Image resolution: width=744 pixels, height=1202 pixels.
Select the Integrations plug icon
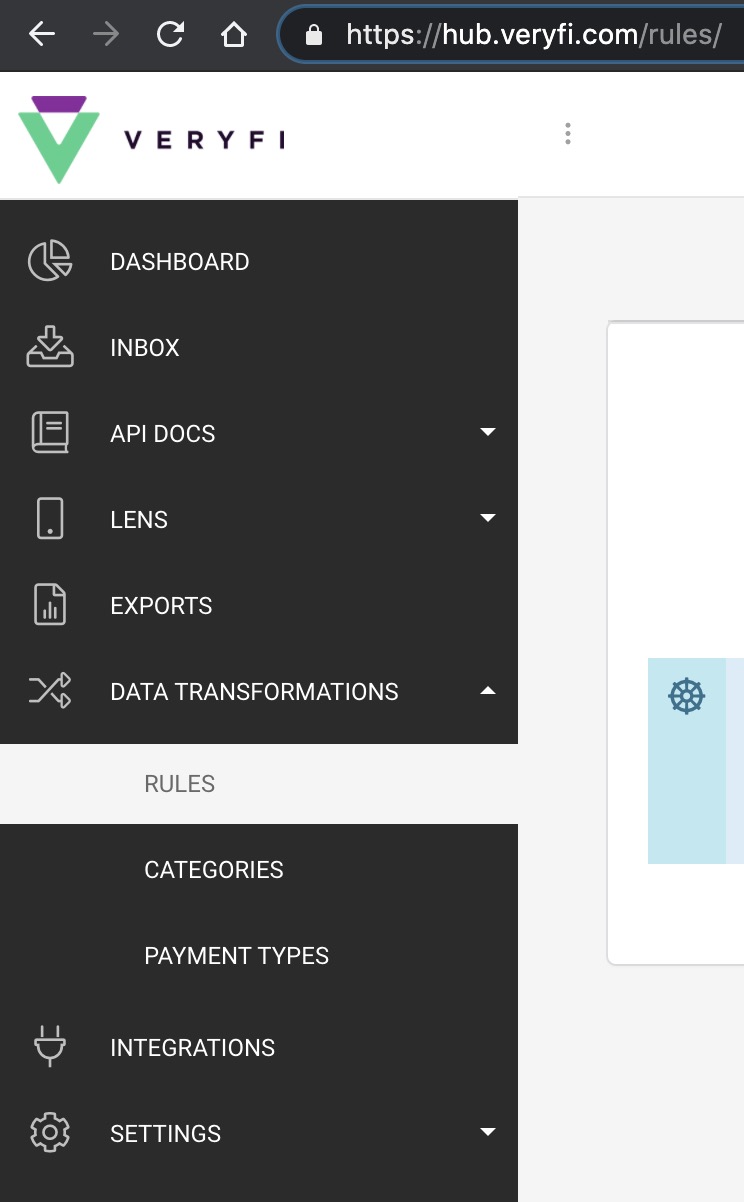[x=49, y=1046]
